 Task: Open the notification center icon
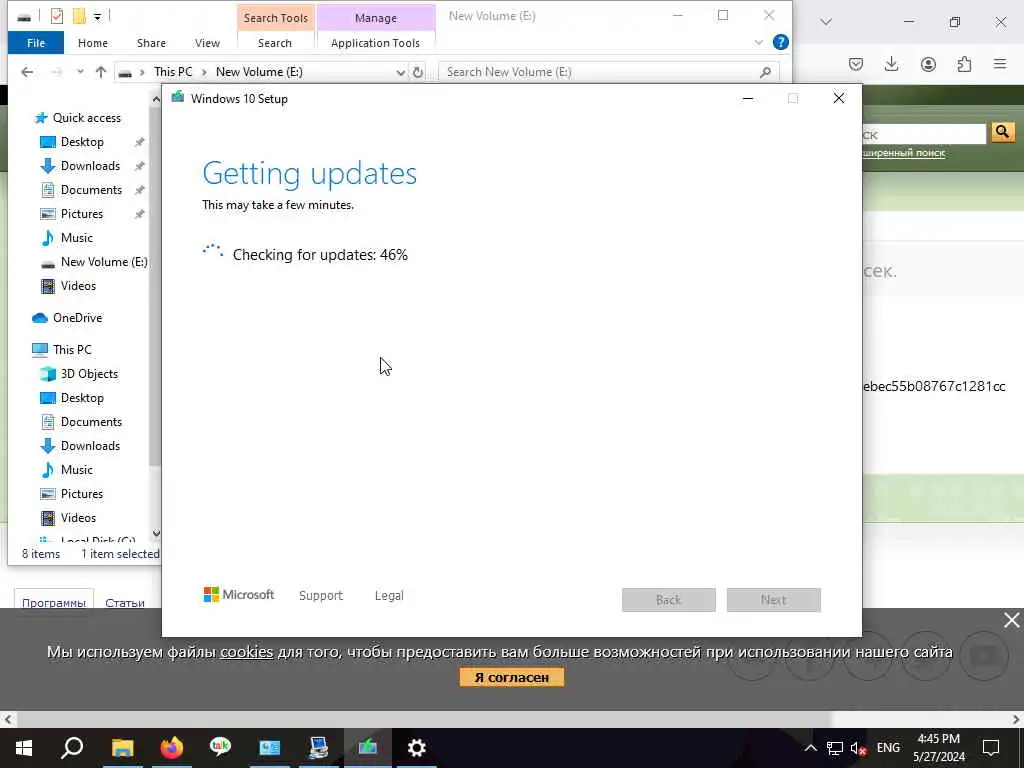[x=991, y=748]
